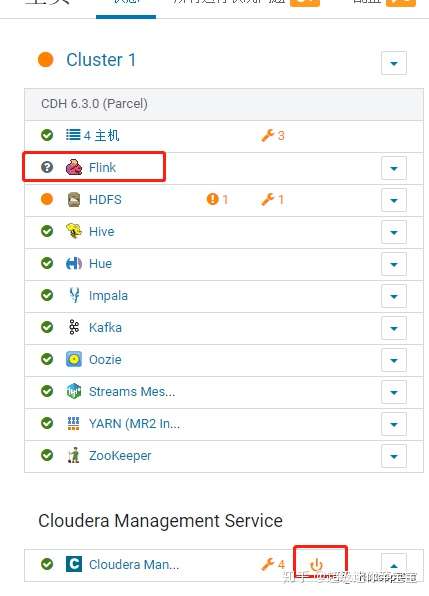Click the Oozie service icon
Viewport: 429px width, 596px height.
pyautogui.click(x=74, y=359)
